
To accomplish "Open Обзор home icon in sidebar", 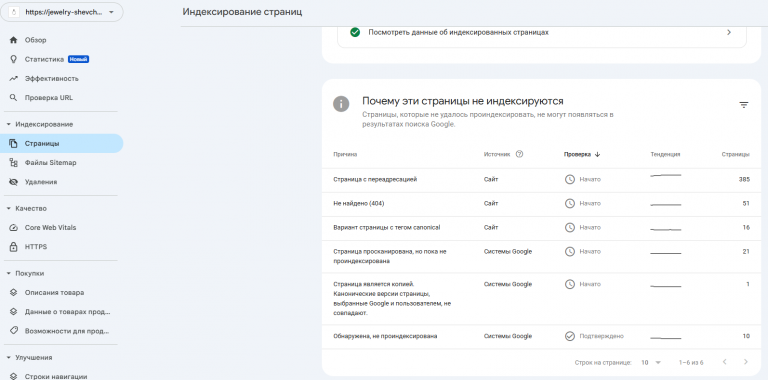I will click(14, 40).
